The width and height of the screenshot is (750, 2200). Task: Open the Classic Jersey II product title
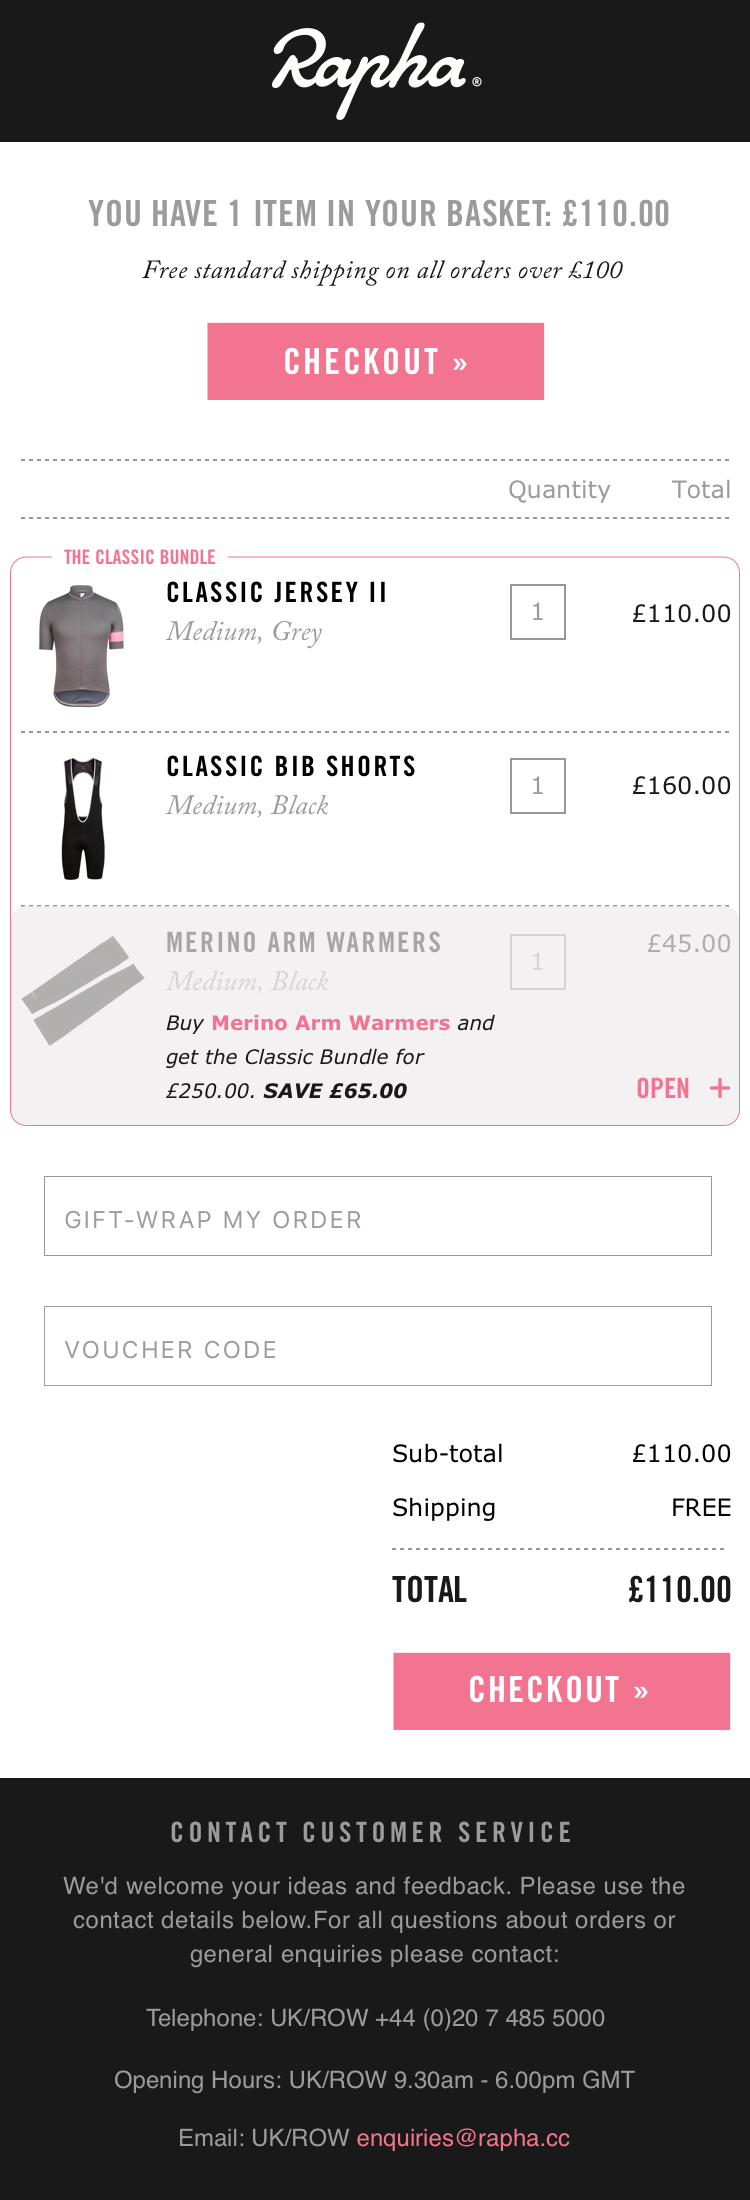(x=277, y=593)
